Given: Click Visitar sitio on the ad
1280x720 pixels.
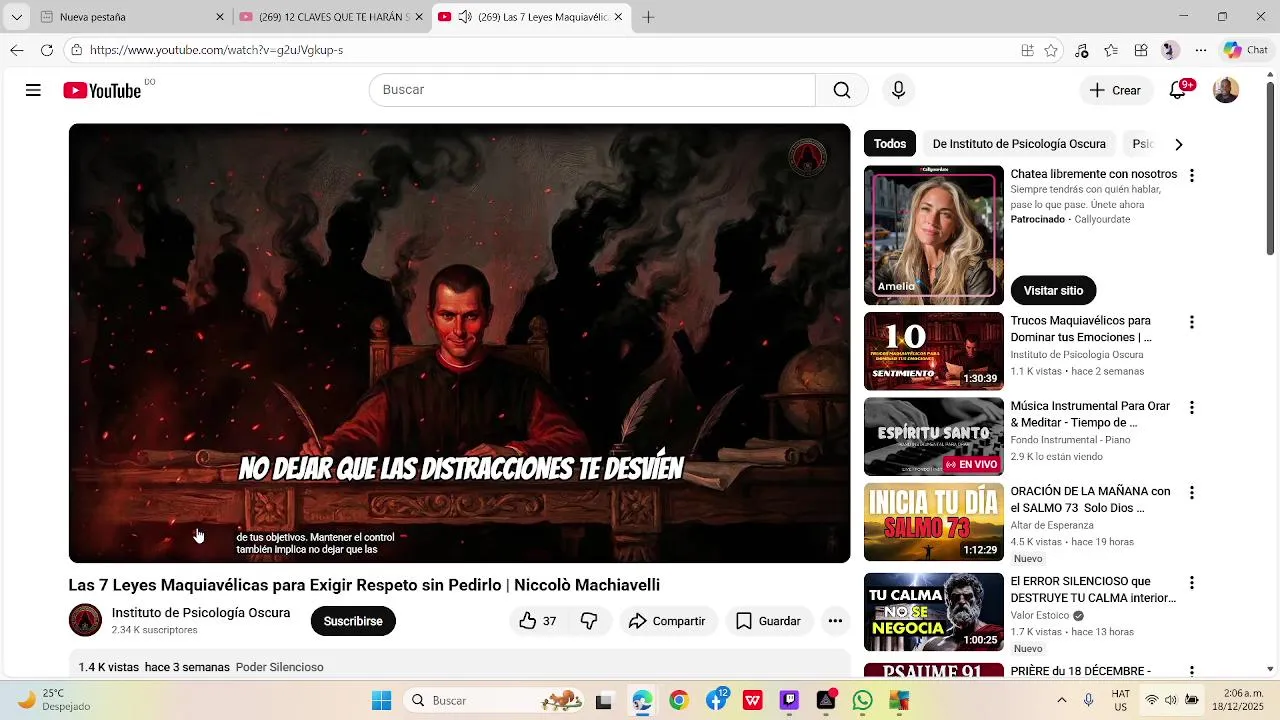Looking at the screenshot, I should point(1053,291).
